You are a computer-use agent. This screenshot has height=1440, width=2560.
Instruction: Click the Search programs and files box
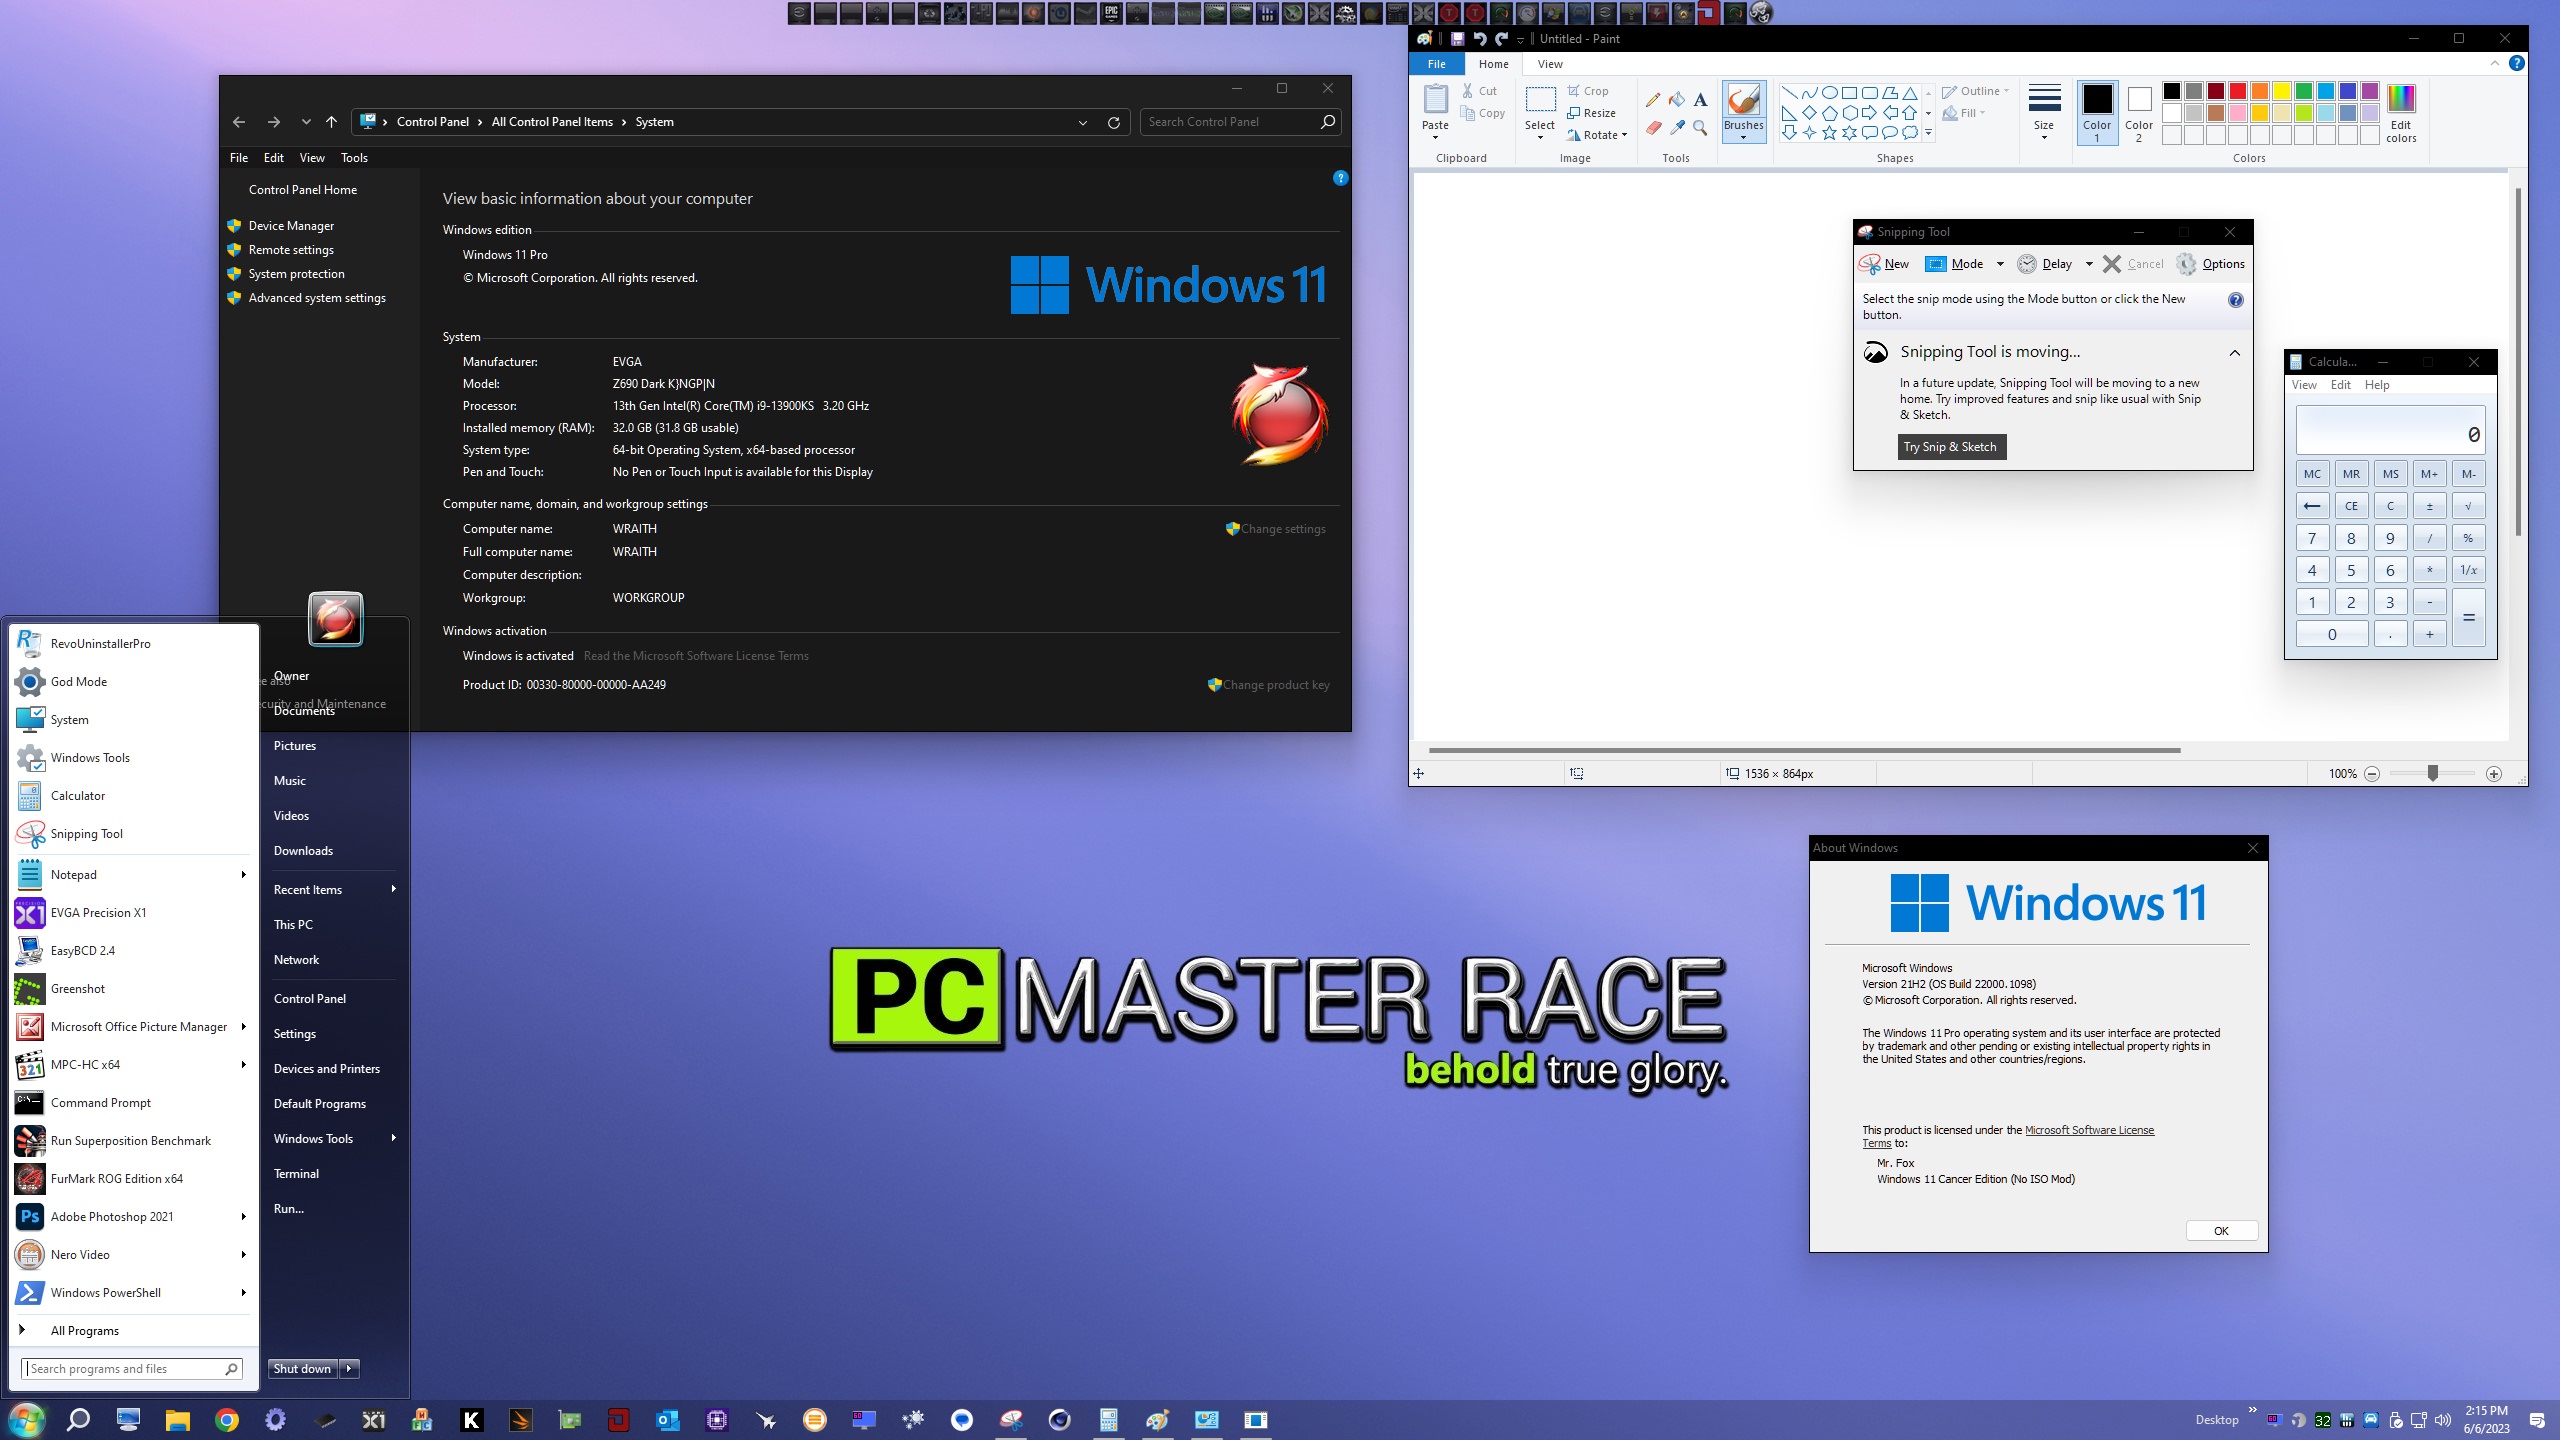[x=132, y=1369]
